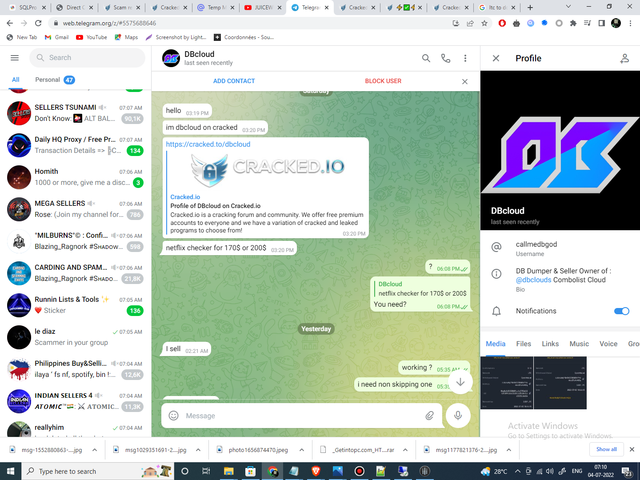Open File Explorer from the taskbar

click(228, 471)
